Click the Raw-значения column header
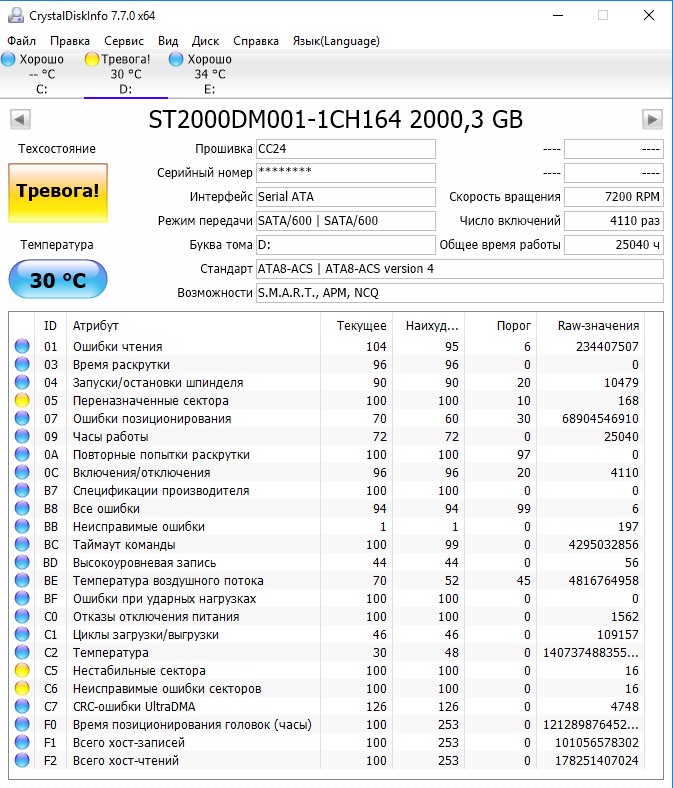The height and width of the screenshot is (788, 673). coord(591,326)
